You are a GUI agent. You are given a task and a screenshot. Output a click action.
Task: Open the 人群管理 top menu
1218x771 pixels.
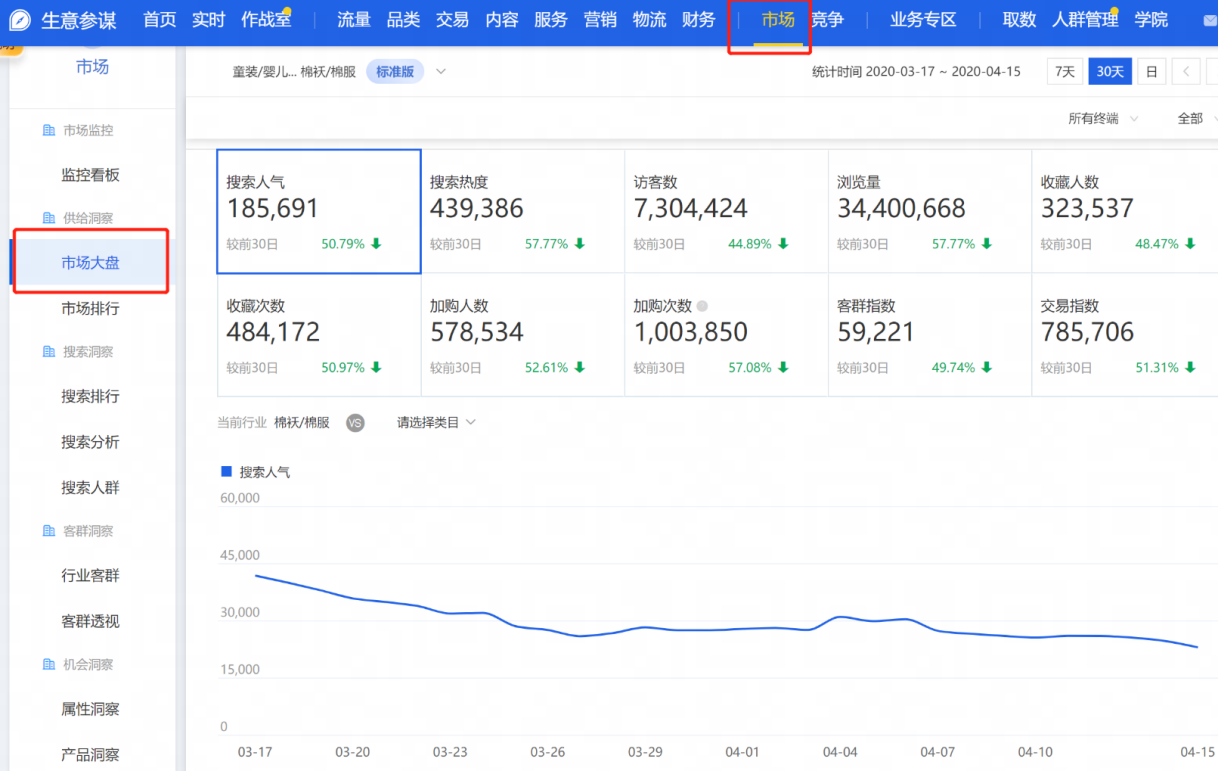point(1085,20)
